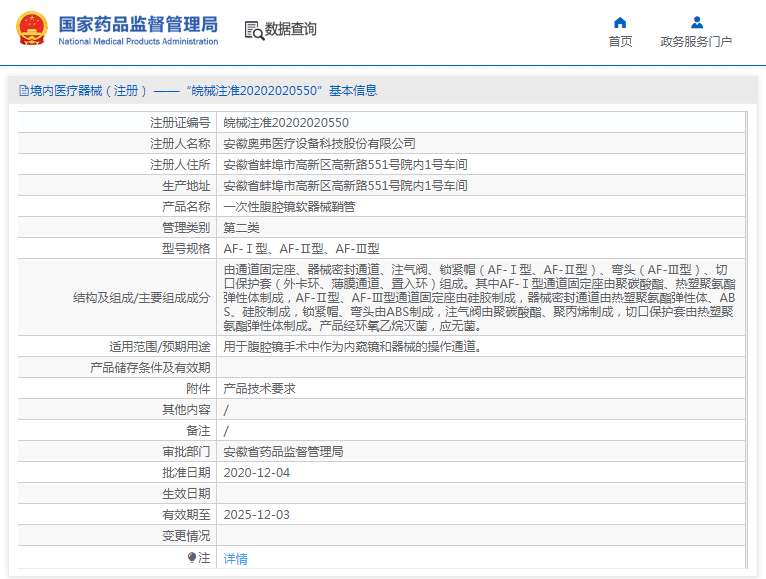Open the 政务服务门户 user icon
Image resolution: width=766 pixels, height=579 pixels.
(x=697, y=22)
